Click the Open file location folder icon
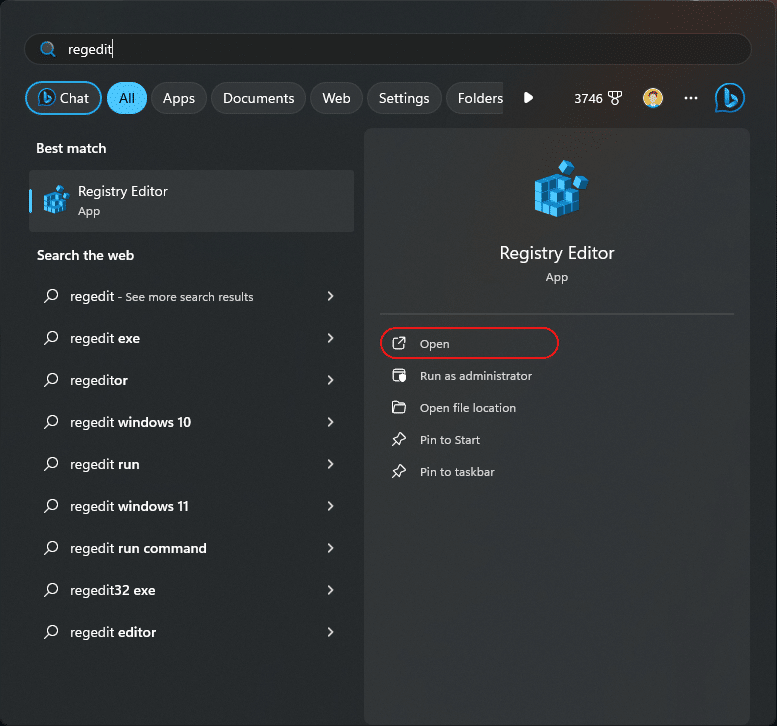This screenshot has height=726, width=777. [x=399, y=407]
